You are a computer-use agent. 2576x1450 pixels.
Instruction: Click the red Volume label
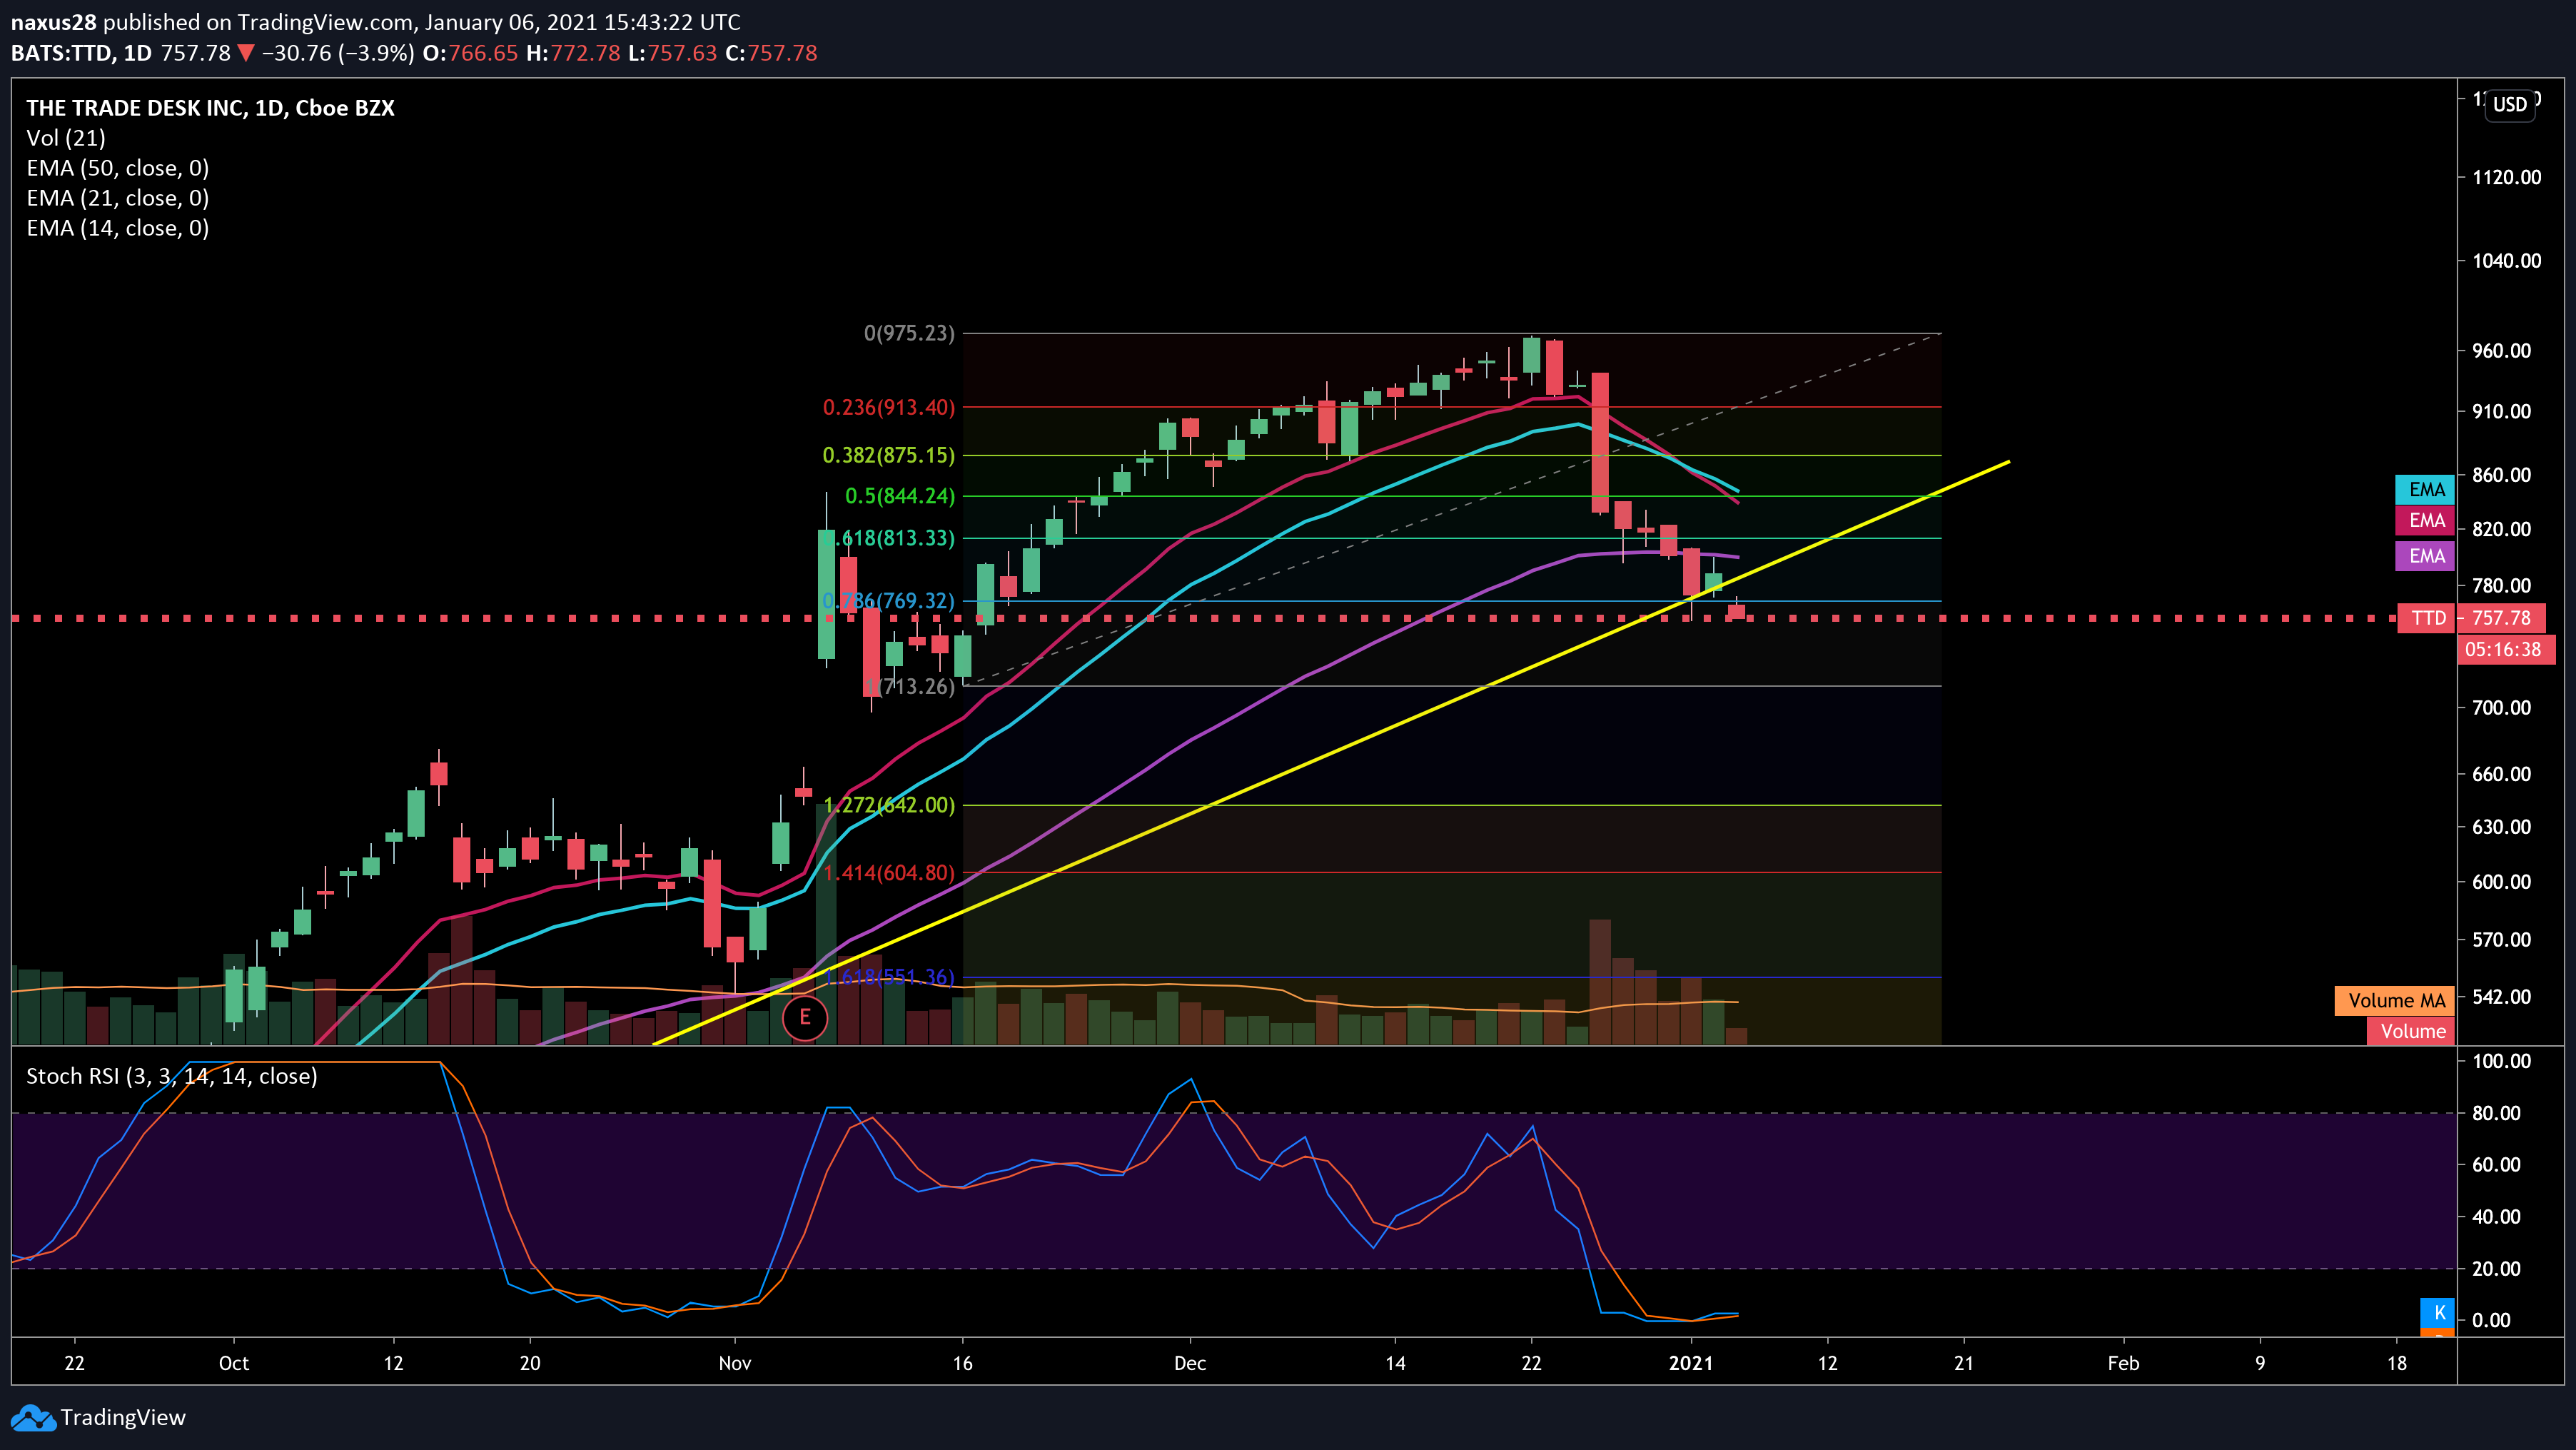coord(2411,1032)
